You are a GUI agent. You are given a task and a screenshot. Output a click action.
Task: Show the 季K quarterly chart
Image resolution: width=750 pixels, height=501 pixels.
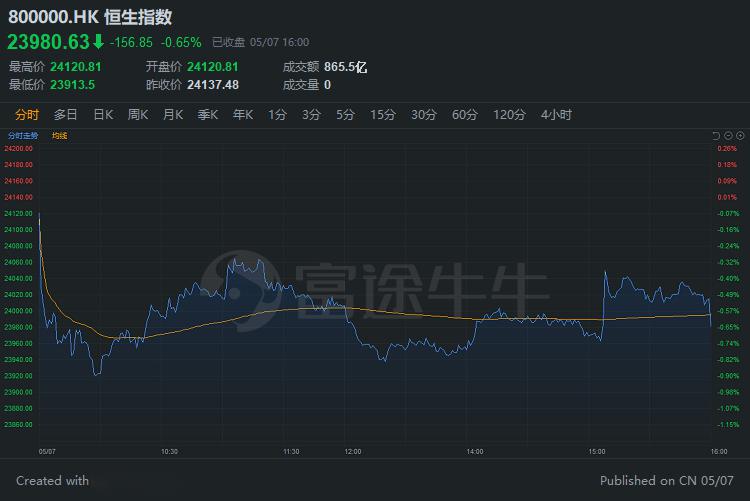(208, 114)
